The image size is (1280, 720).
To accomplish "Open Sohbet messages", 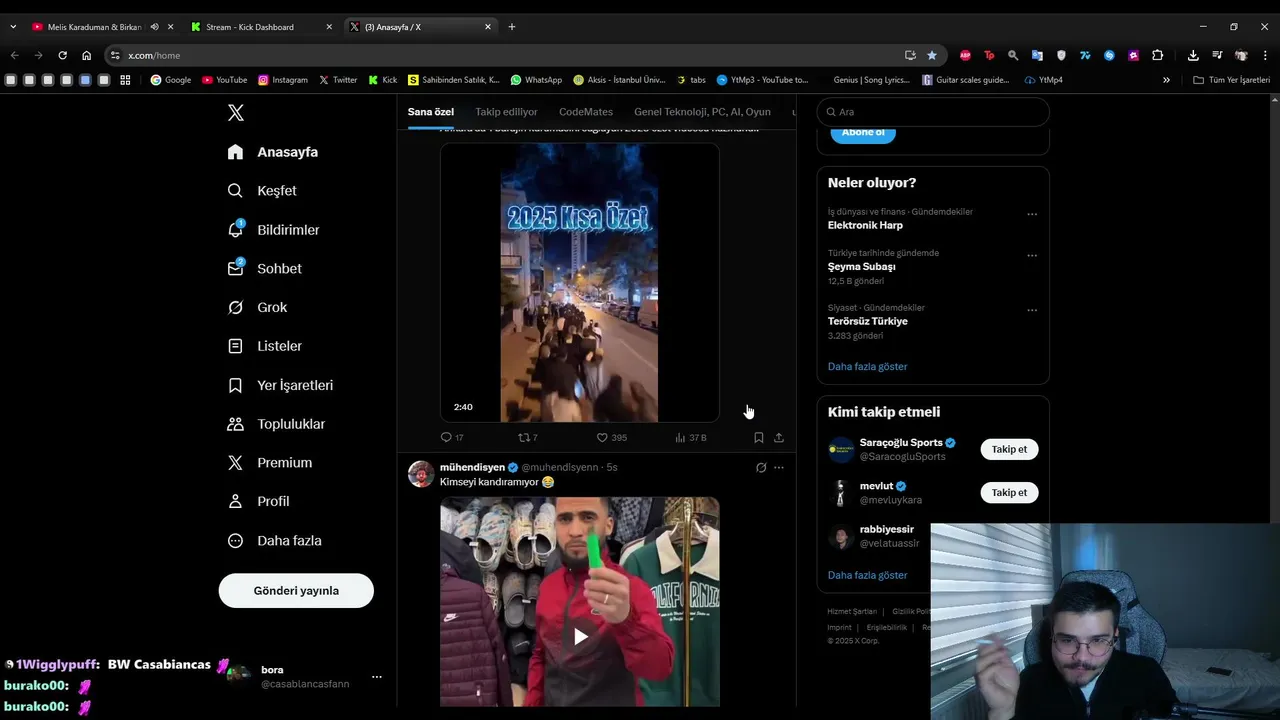I will click(264, 269).
